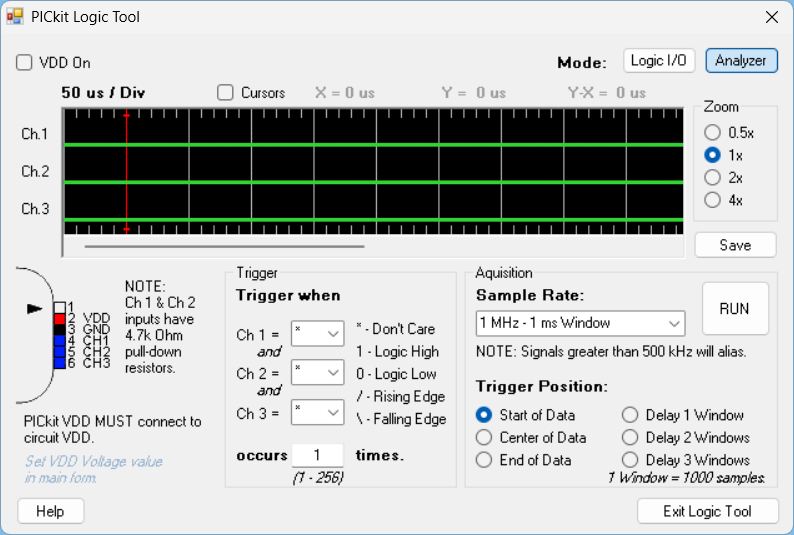Enable the VDD On checkbox

(x=24, y=62)
